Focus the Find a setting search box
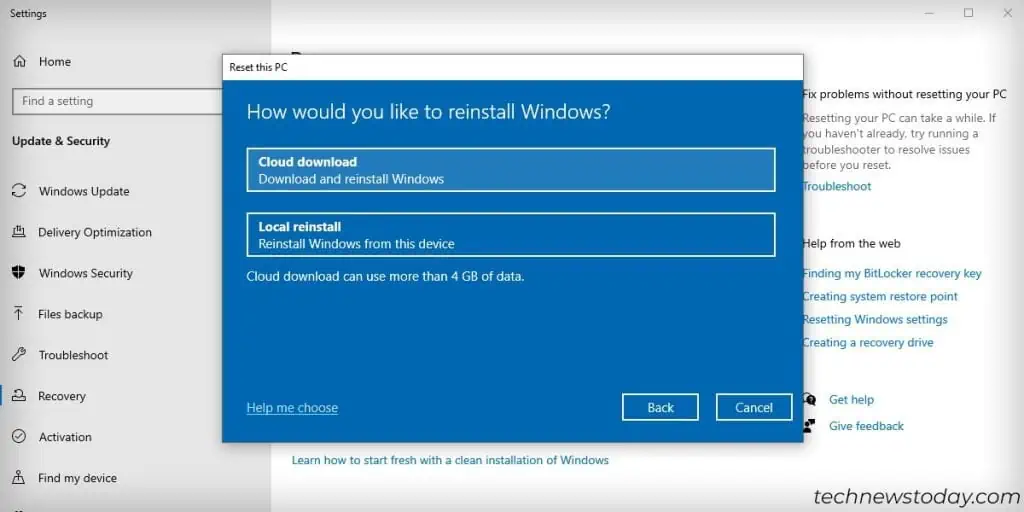This screenshot has width=1024, height=512. tap(118, 101)
